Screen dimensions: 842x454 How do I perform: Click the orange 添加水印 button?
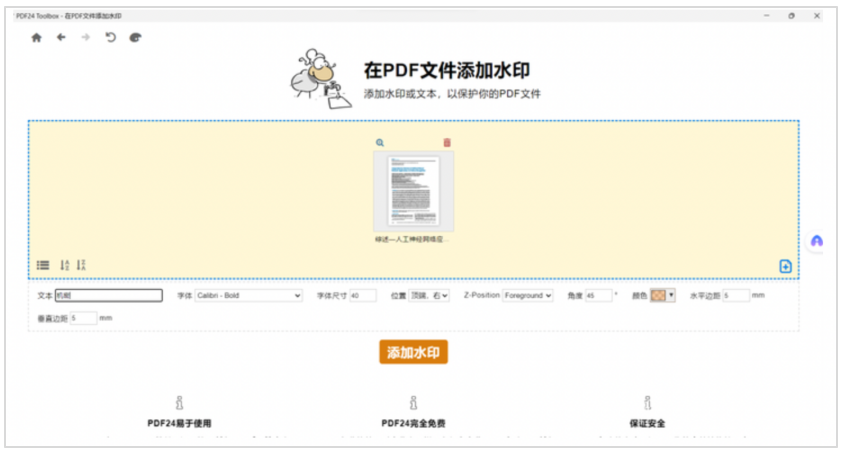pos(413,352)
